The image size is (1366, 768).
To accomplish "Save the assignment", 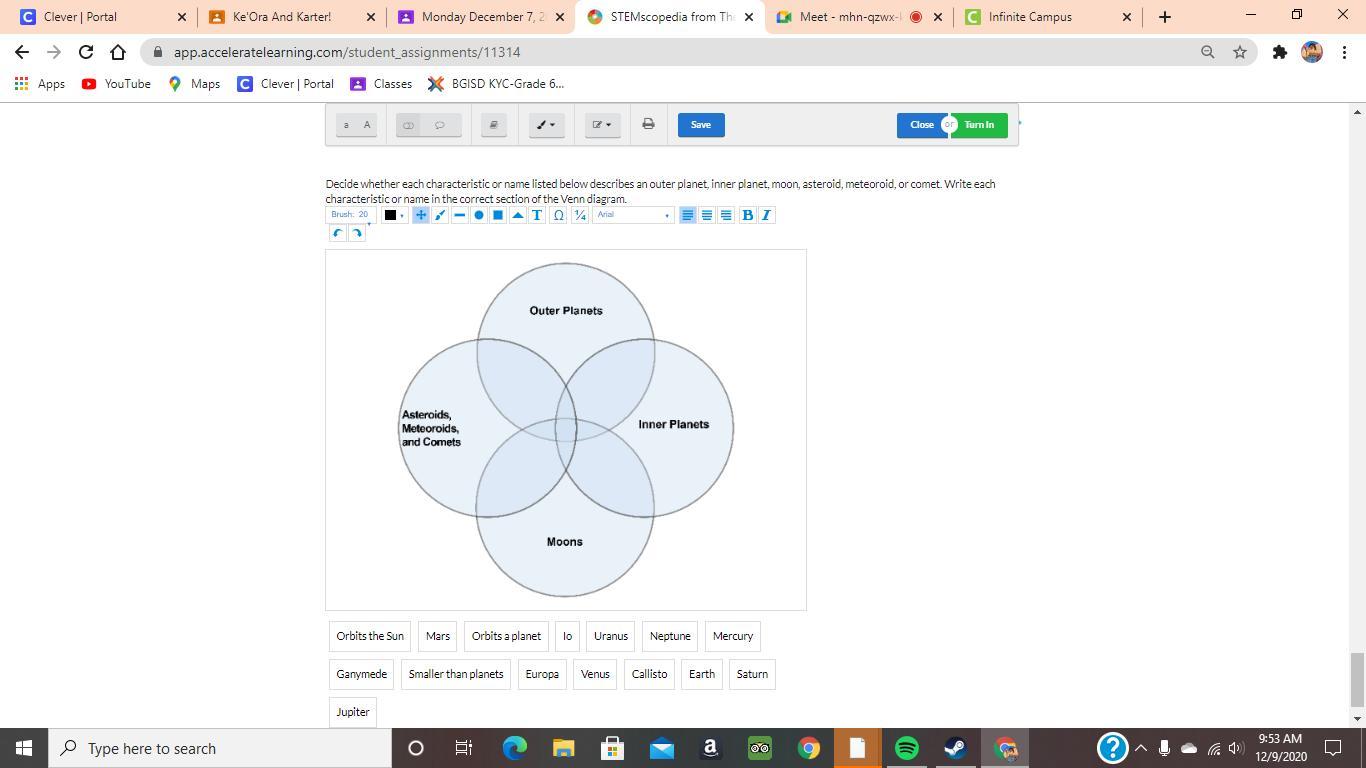I will pos(700,125).
